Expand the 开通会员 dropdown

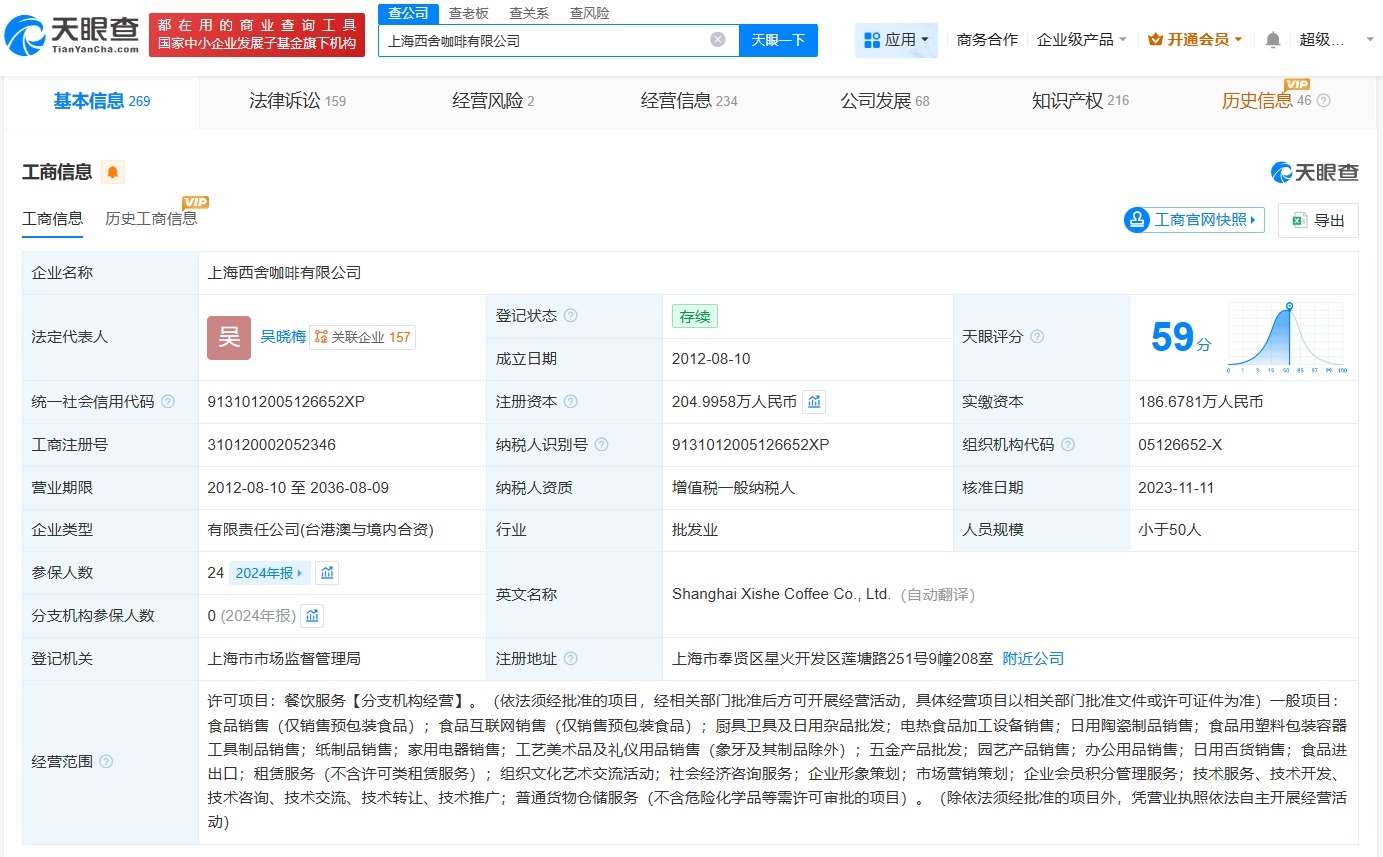tap(1196, 39)
